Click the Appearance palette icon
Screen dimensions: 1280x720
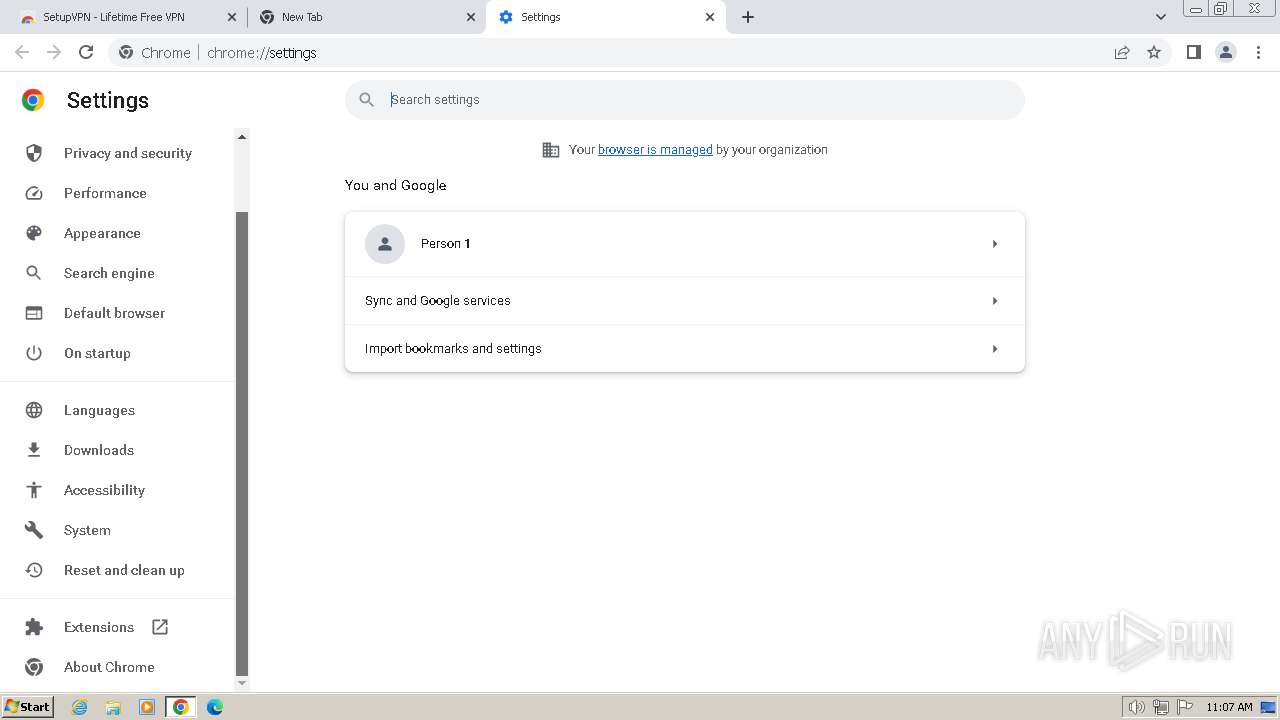34,233
